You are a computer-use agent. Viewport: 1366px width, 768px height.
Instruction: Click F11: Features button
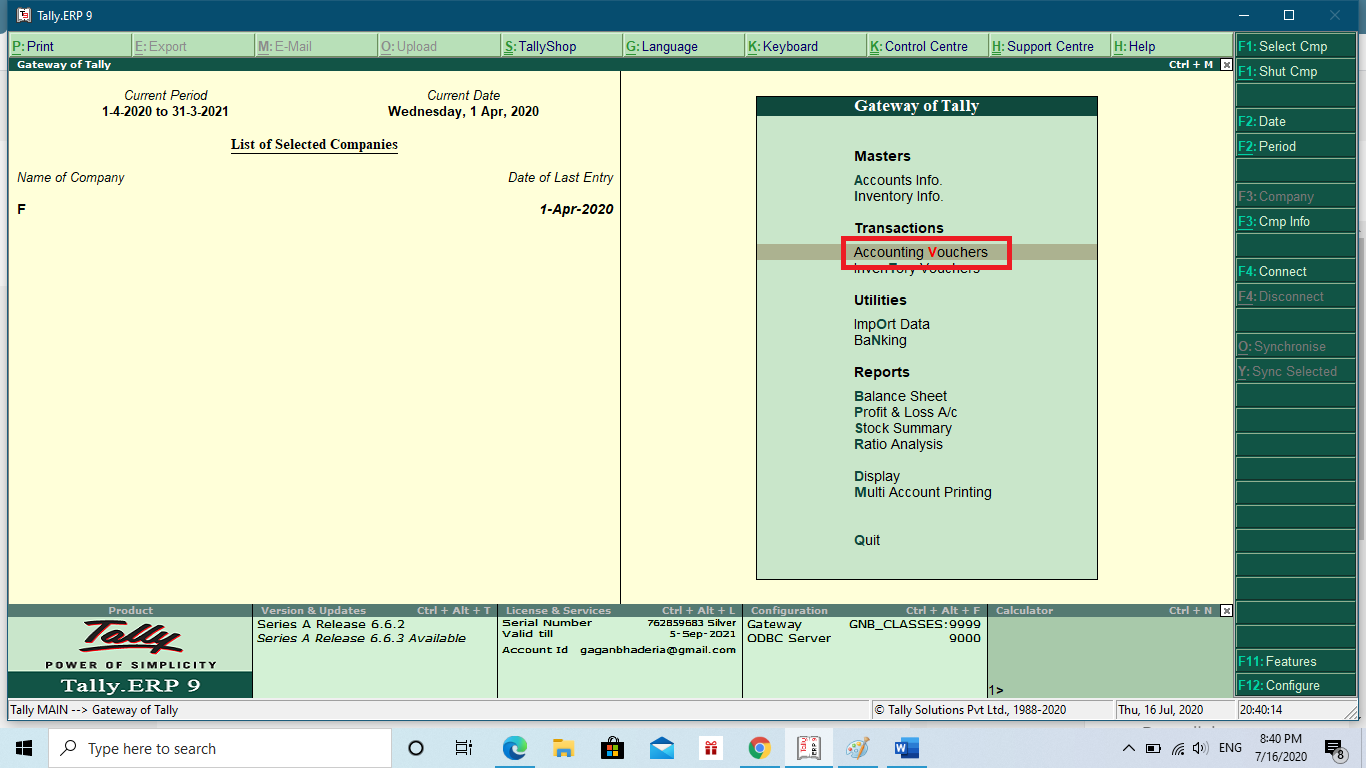tap(1296, 661)
